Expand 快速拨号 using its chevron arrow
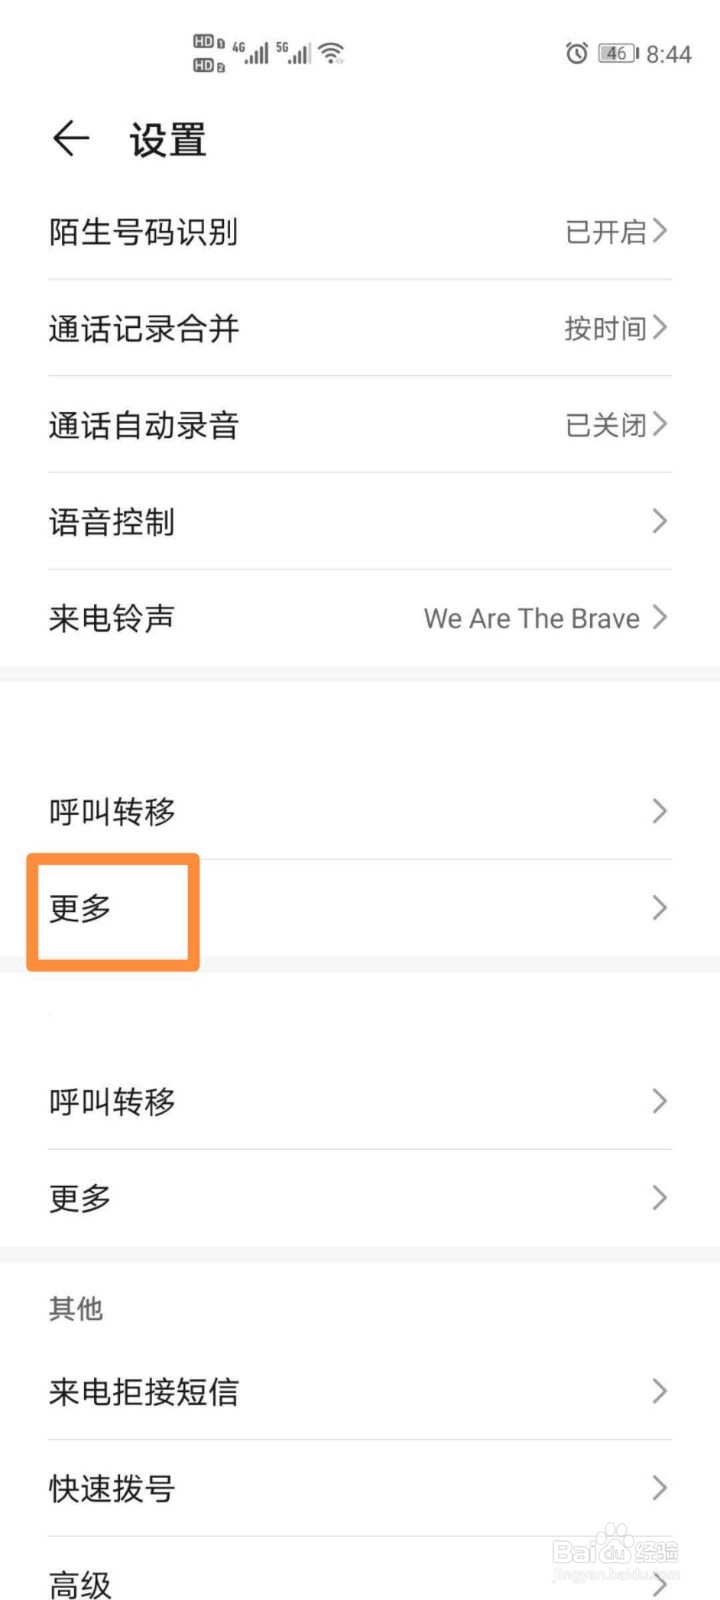Image resolution: width=720 pixels, height=1600 pixels. tap(659, 1488)
